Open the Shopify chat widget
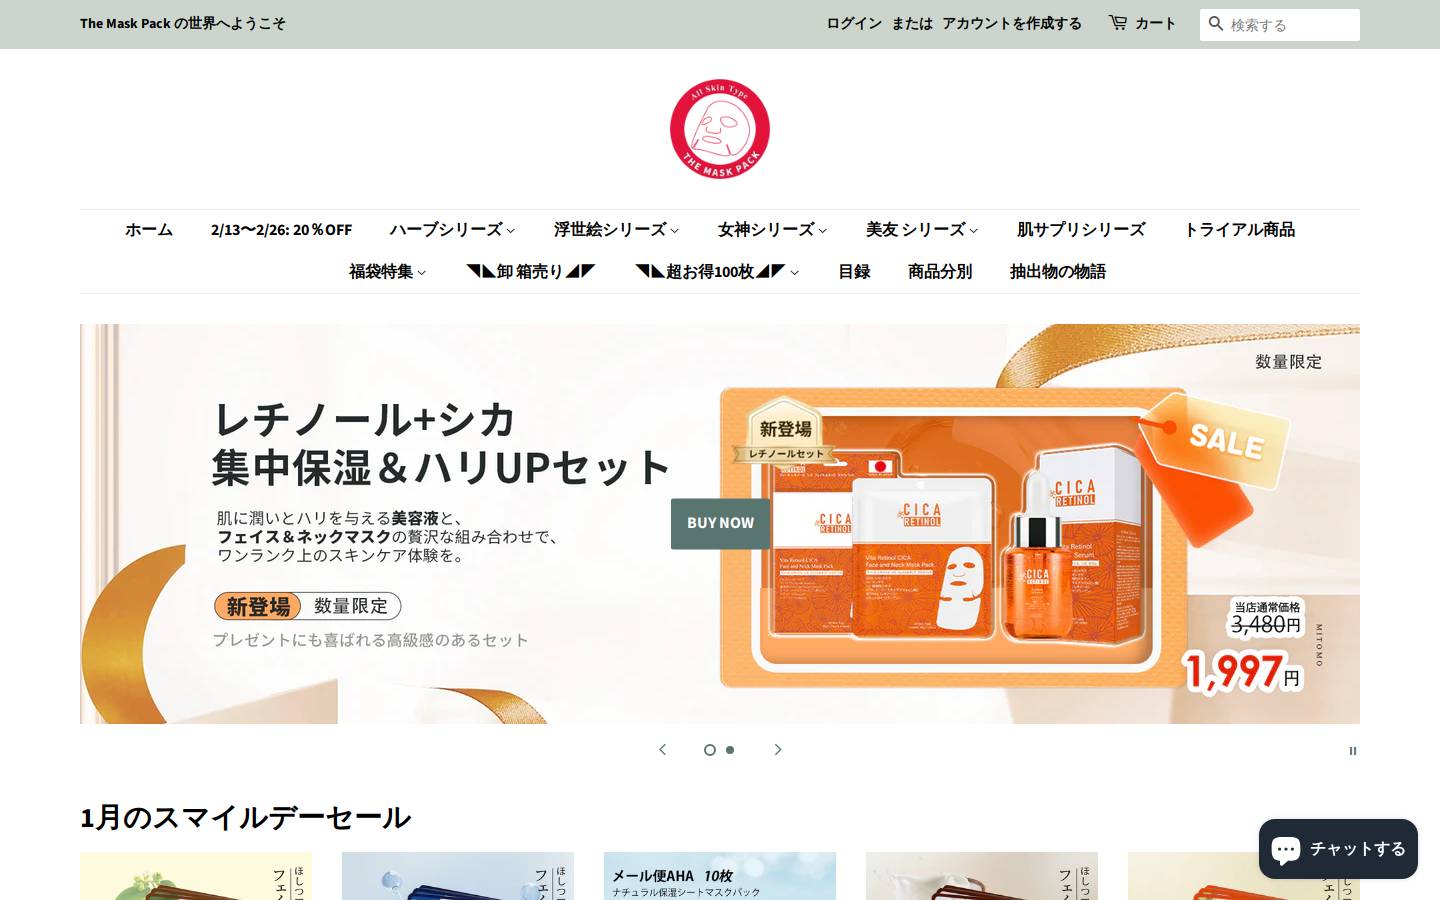The image size is (1440, 900). click(1338, 849)
